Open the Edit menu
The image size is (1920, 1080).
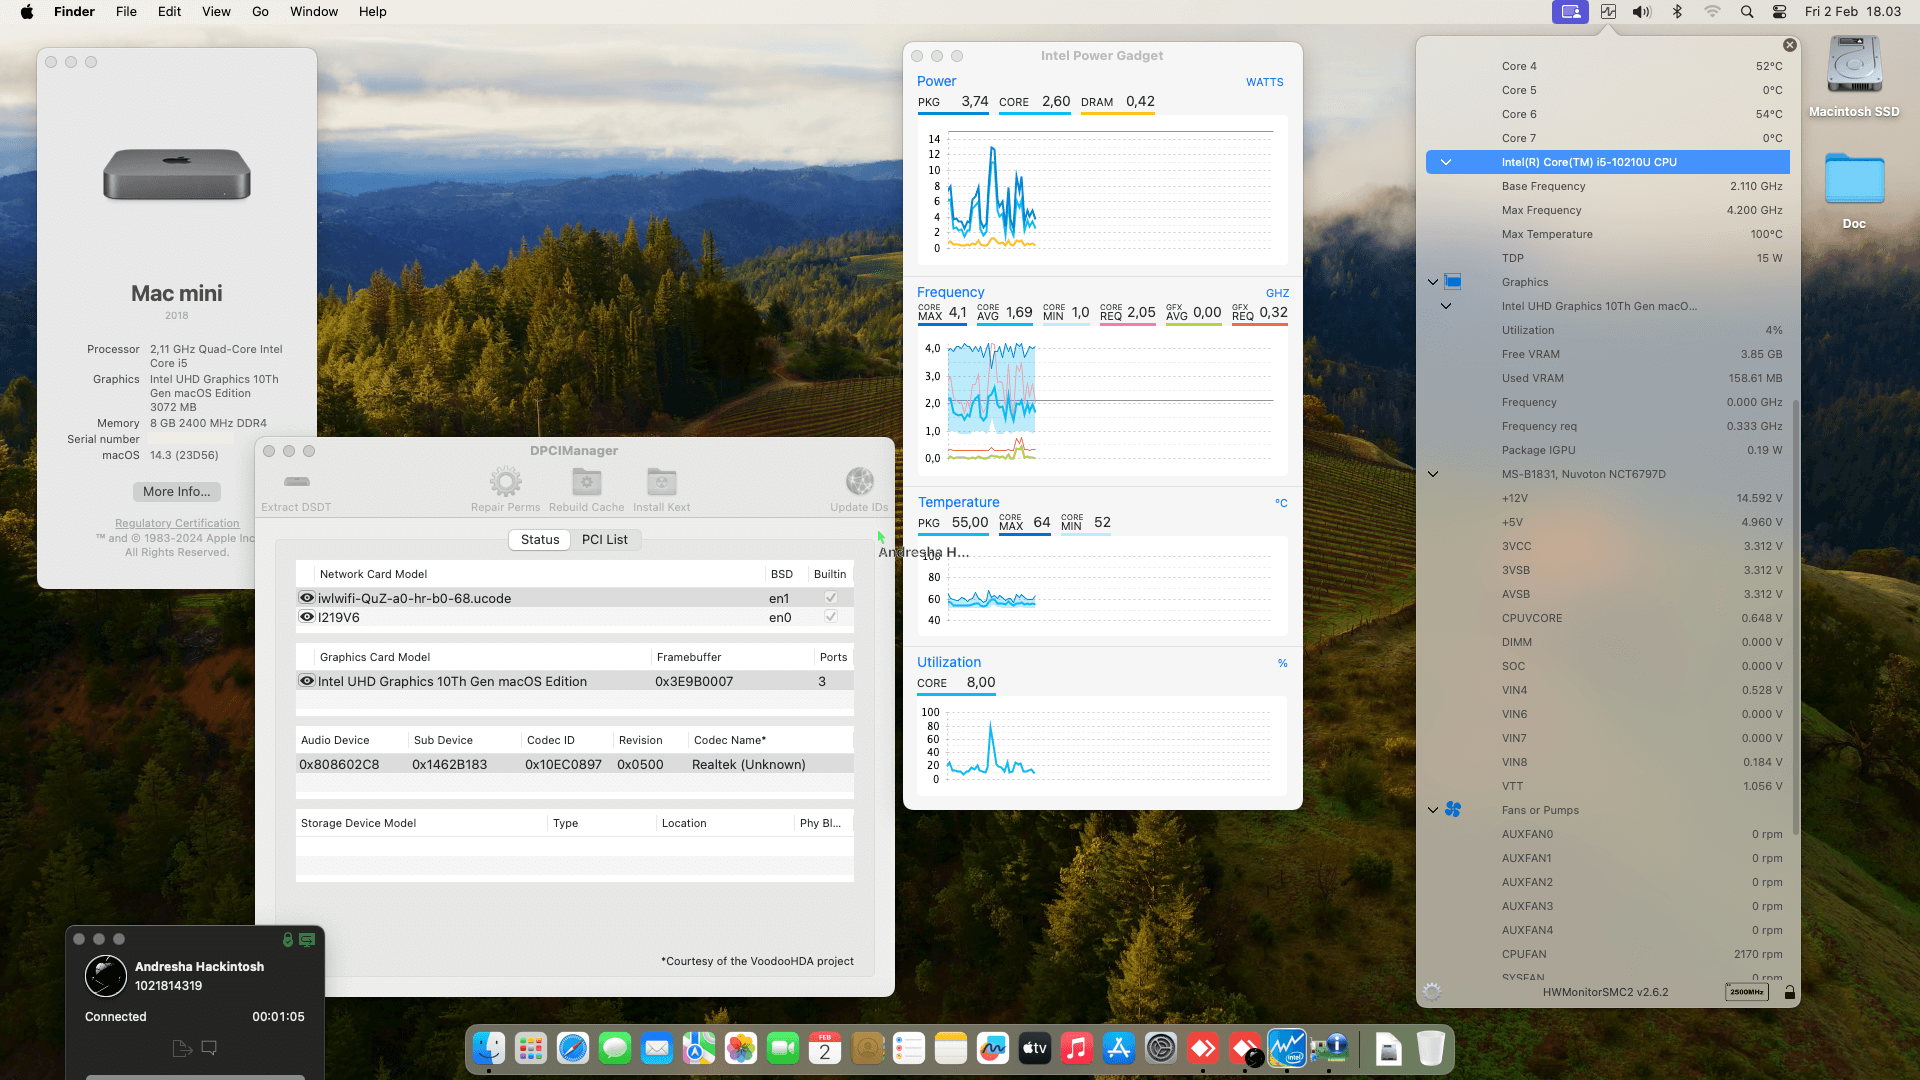click(x=169, y=12)
